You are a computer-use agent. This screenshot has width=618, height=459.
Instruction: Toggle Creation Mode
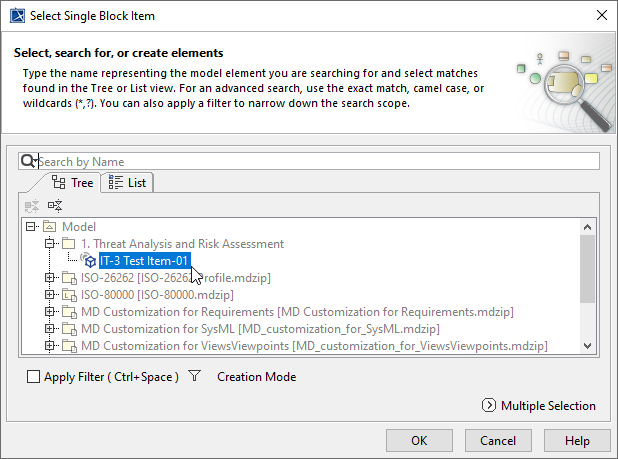click(256, 377)
